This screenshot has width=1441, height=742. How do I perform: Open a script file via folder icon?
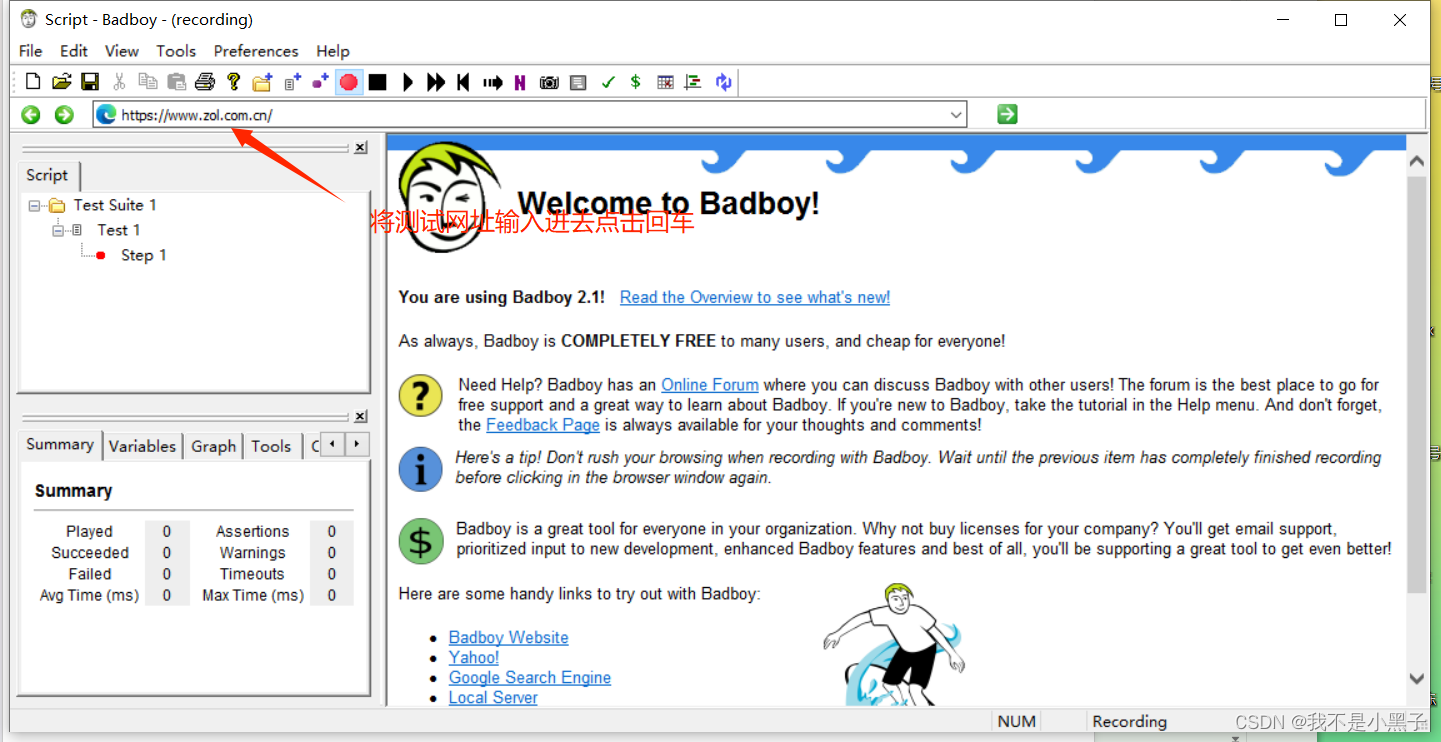[x=62, y=82]
